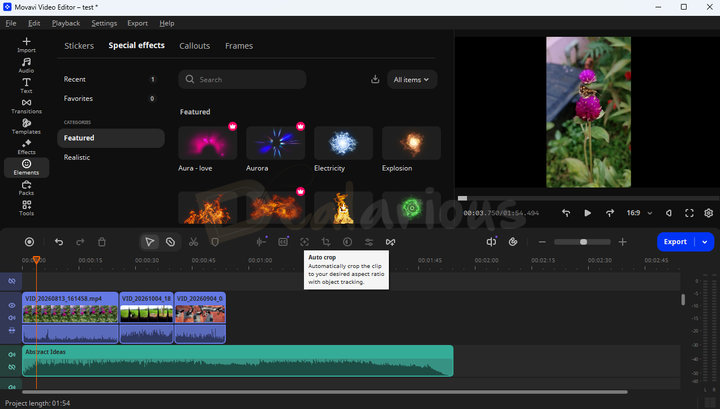The width and height of the screenshot is (720, 409).
Task: Split the clip with scissors icon
Action: (193, 242)
